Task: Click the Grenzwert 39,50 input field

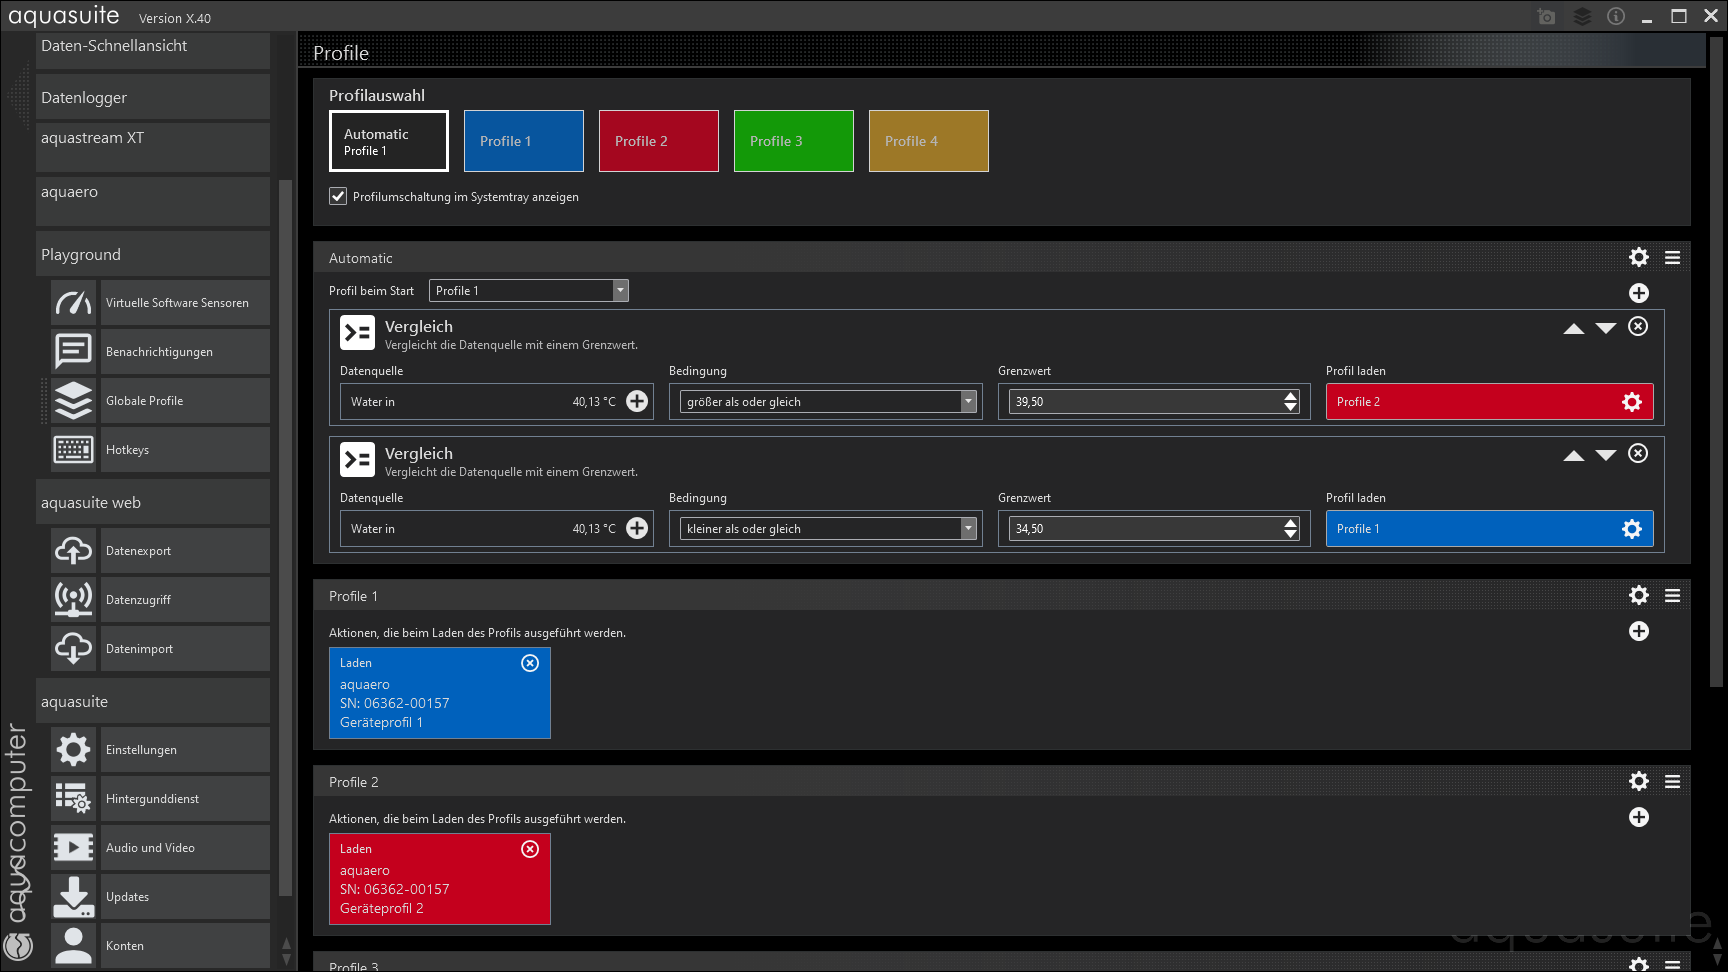Action: point(1144,402)
